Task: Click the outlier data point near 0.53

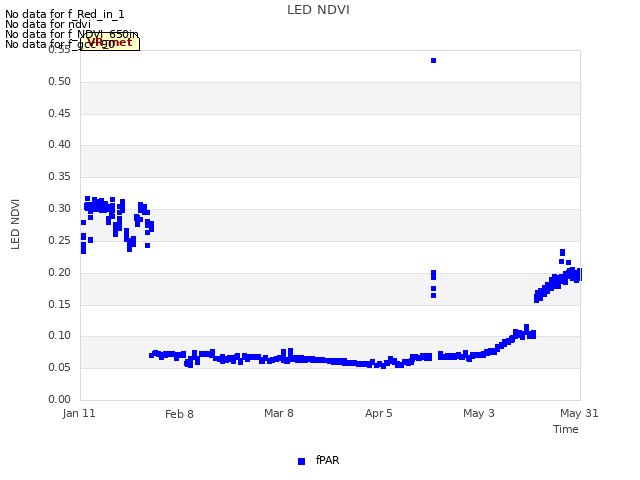Action: pos(433,60)
